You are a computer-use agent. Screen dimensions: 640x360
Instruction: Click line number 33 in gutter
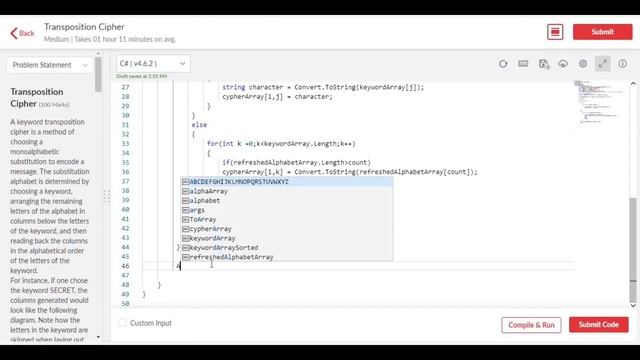tap(125, 144)
